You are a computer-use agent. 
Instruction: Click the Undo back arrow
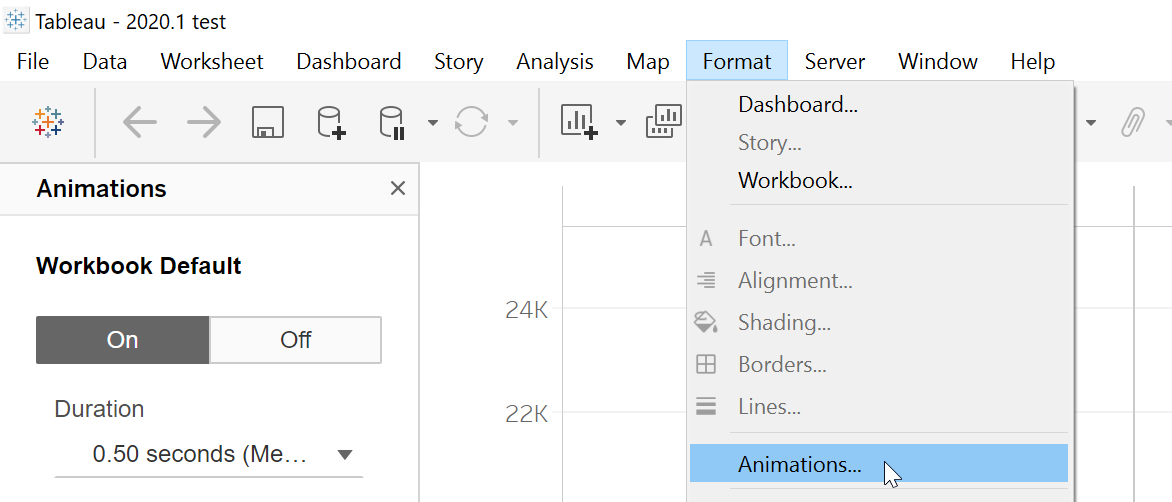[x=140, y=123]
